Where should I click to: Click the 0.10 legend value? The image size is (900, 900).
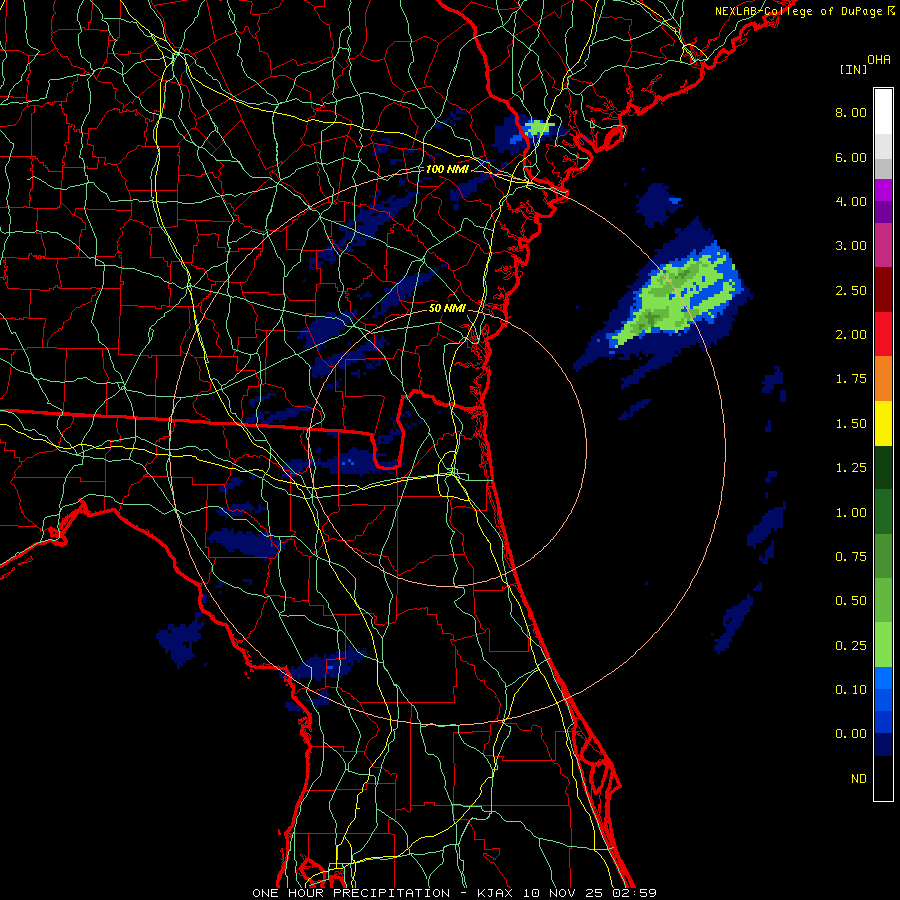tap(851, 690)
